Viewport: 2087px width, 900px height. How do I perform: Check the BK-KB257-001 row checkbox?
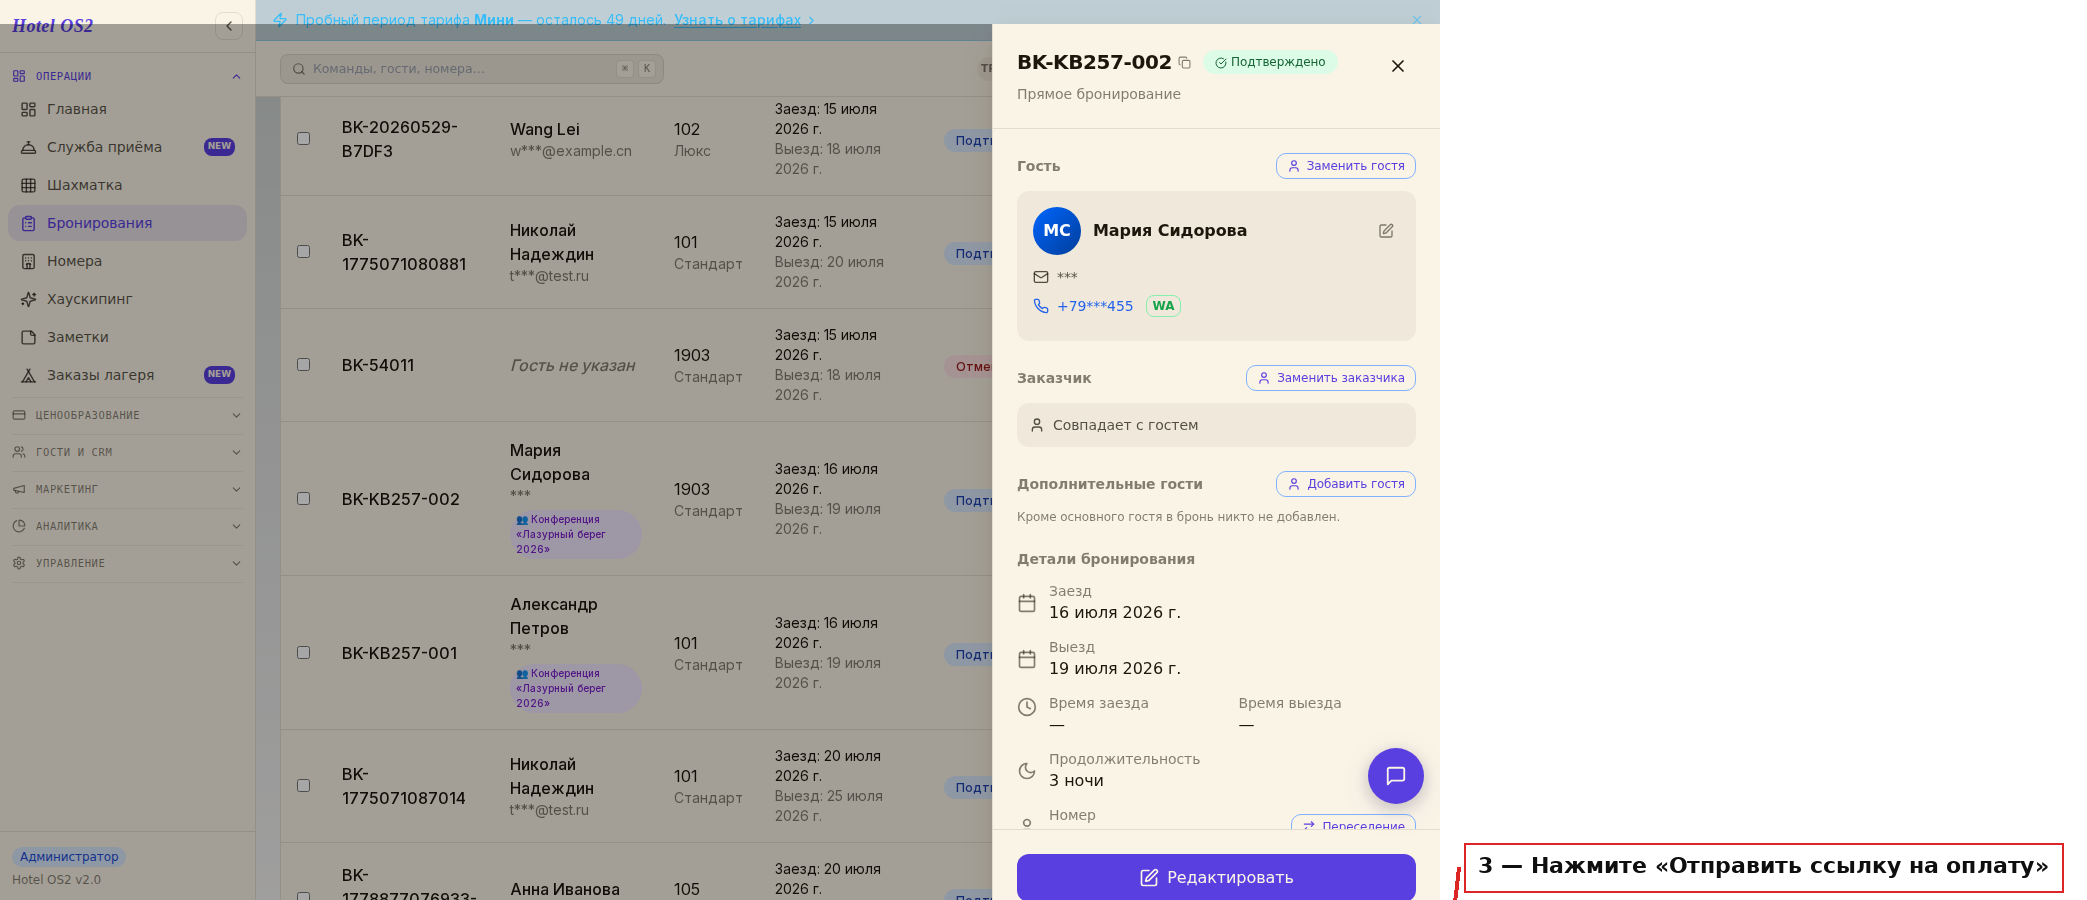click(x=304, y=653)
